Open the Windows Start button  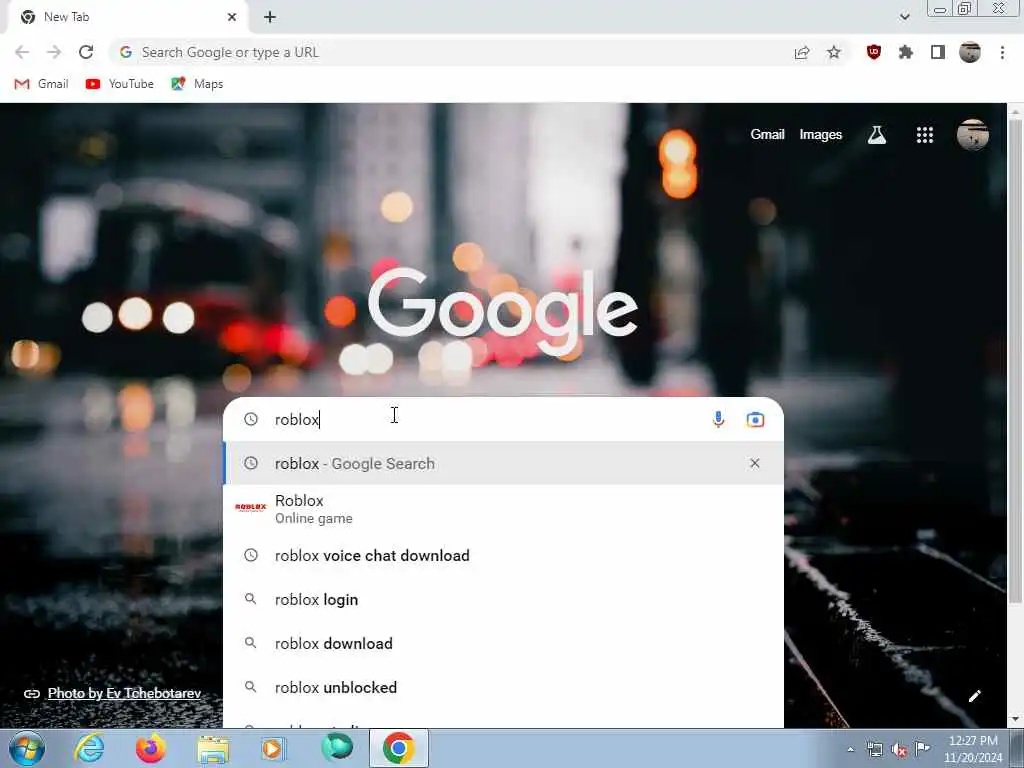(x=27, y=748)
